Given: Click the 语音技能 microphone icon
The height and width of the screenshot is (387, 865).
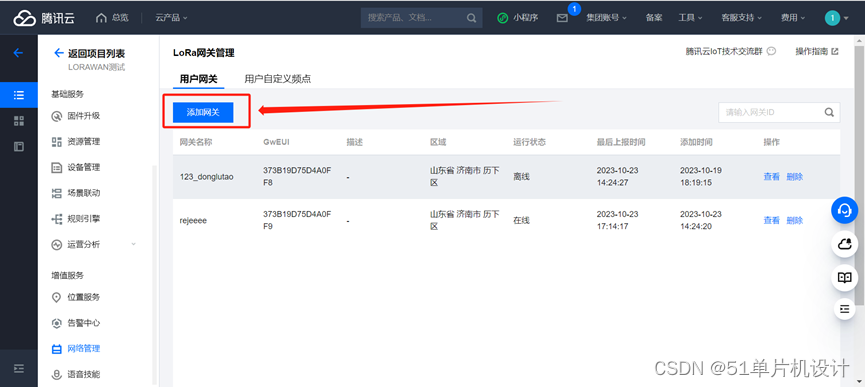Looking at the screenshot, I should tap(56, 375).
